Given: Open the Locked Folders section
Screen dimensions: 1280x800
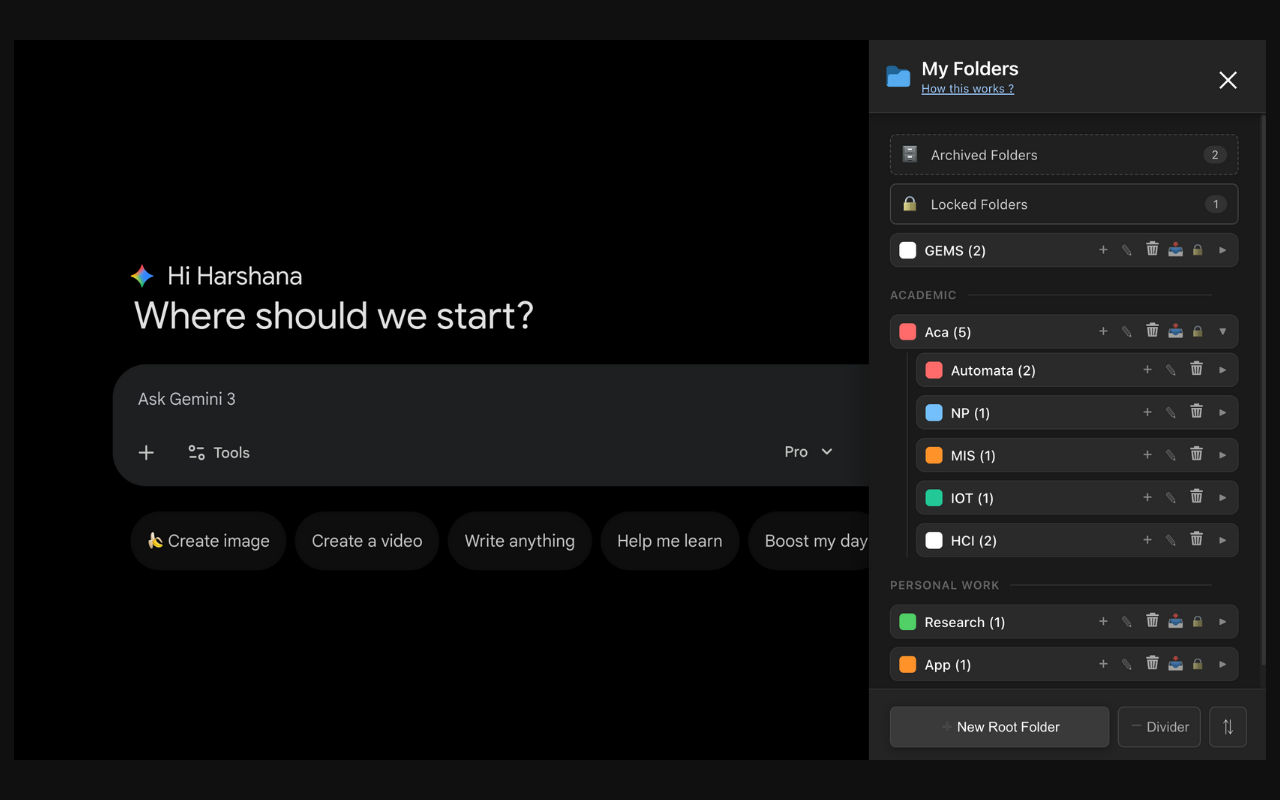Looking at the screenshot, I should point(1064,204).
